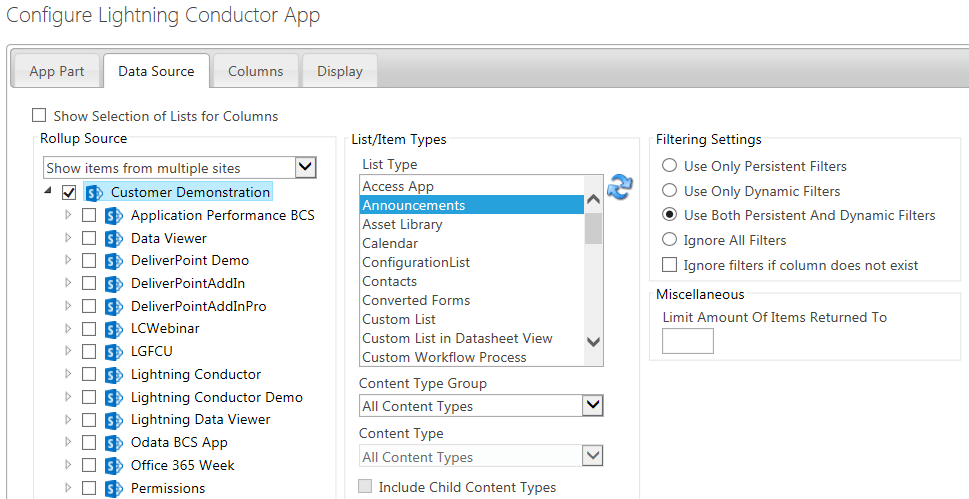Image resolution: width=969 pixels, height=499 pixels.
Task: Click the Limit Amount Of Items input field
Action: 688,341
